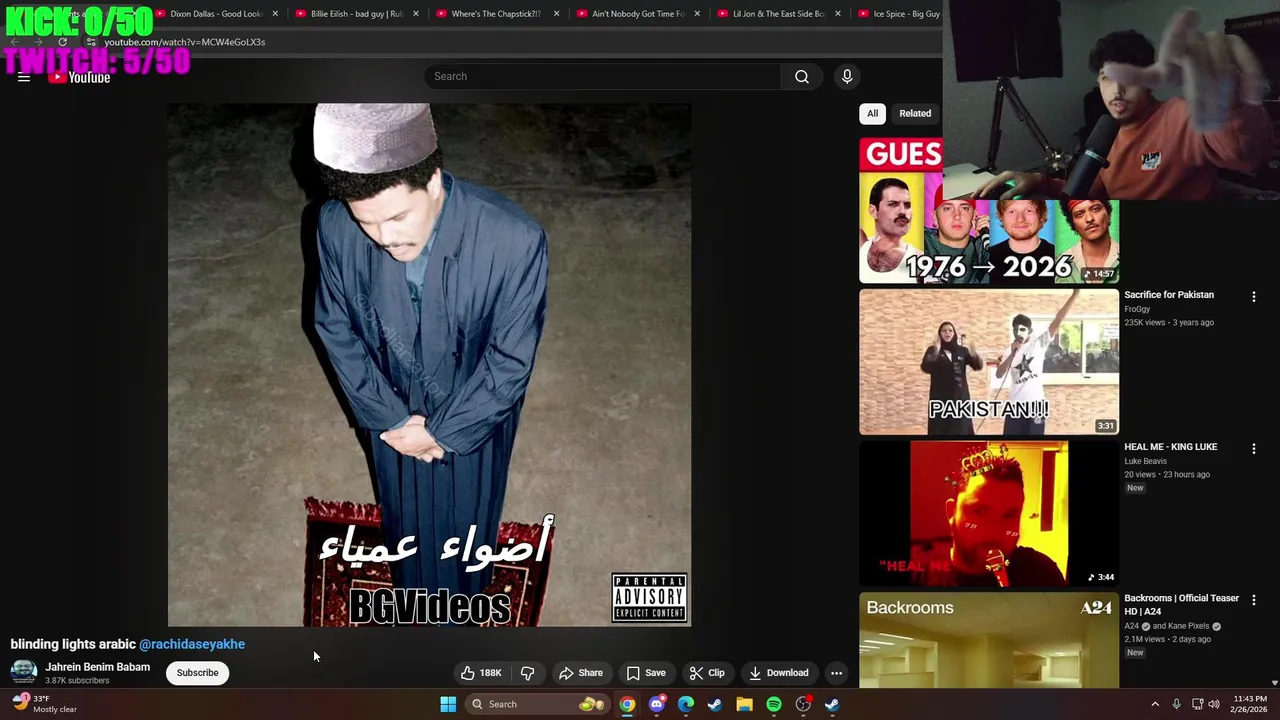Click the Luke Beavis channel name
Viewport: 1280px width, 720px height.
1145,461
